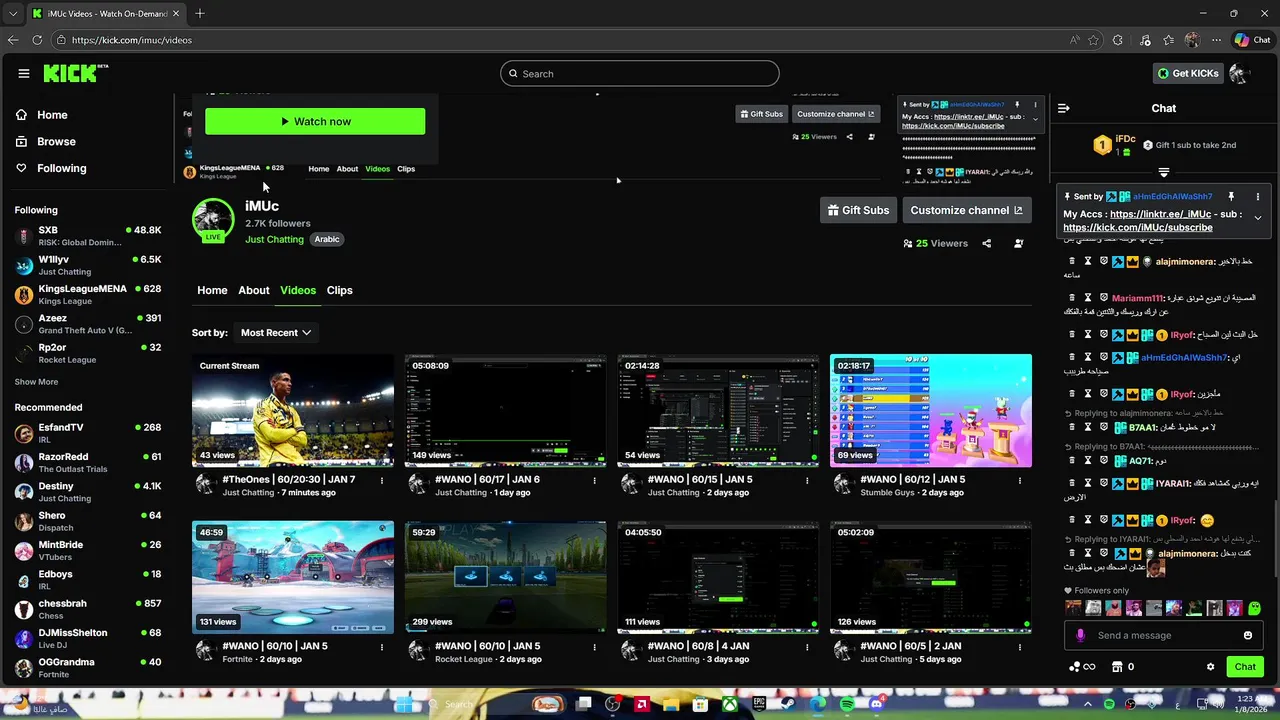Screen dimensions: 1280x720
Task: Open the channel shop icon in chat footer
Action: point(1117,667)
